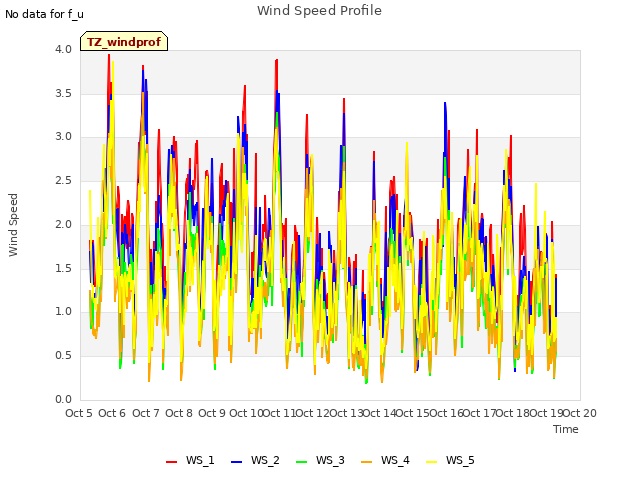Click the red WS_1 legend color marker
This screenshot has height=480, width=640.
[171, 462]
